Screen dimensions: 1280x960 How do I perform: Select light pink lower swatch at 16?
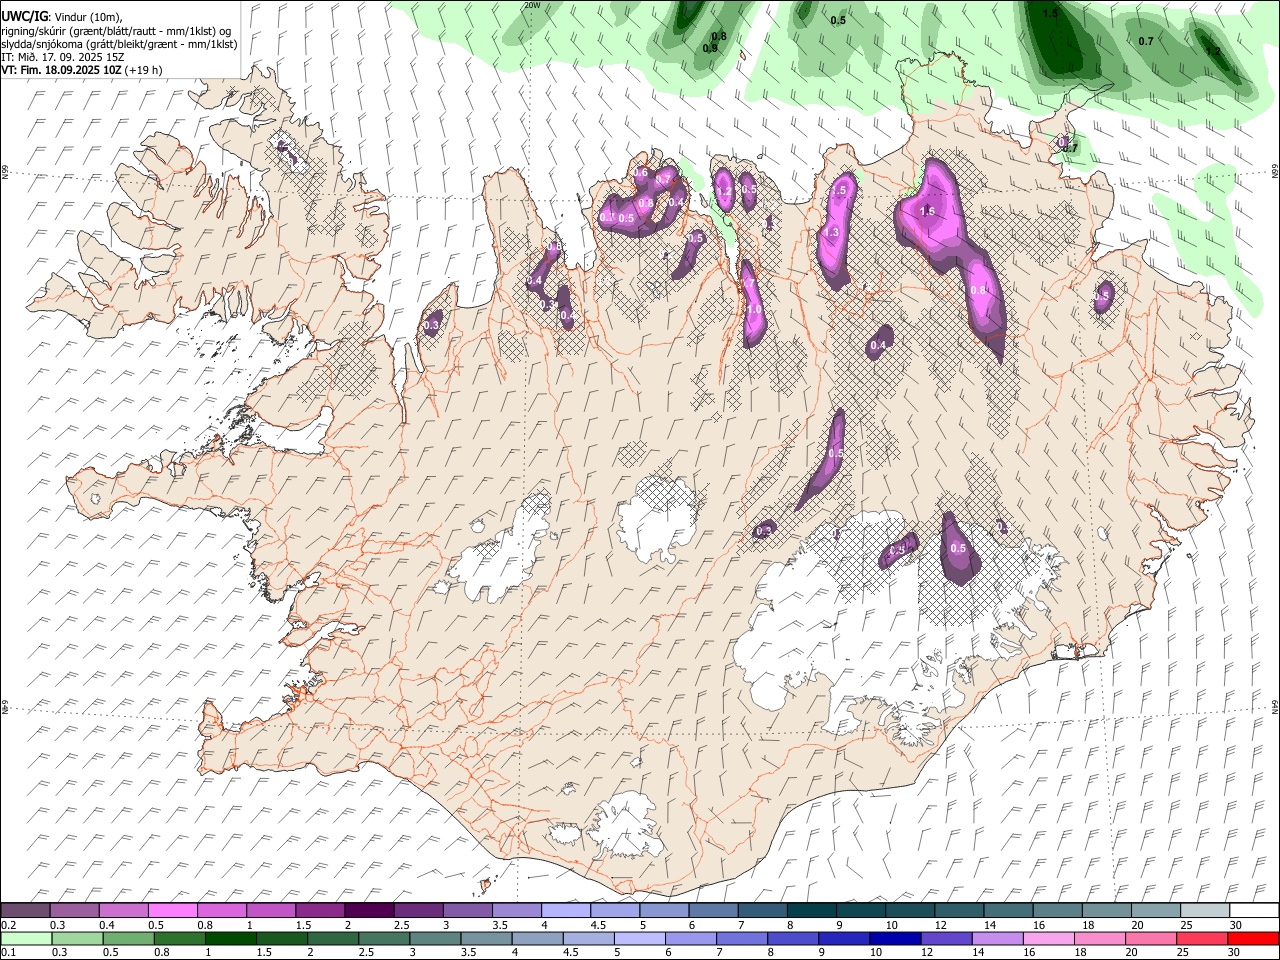(x=1047, y=938)
